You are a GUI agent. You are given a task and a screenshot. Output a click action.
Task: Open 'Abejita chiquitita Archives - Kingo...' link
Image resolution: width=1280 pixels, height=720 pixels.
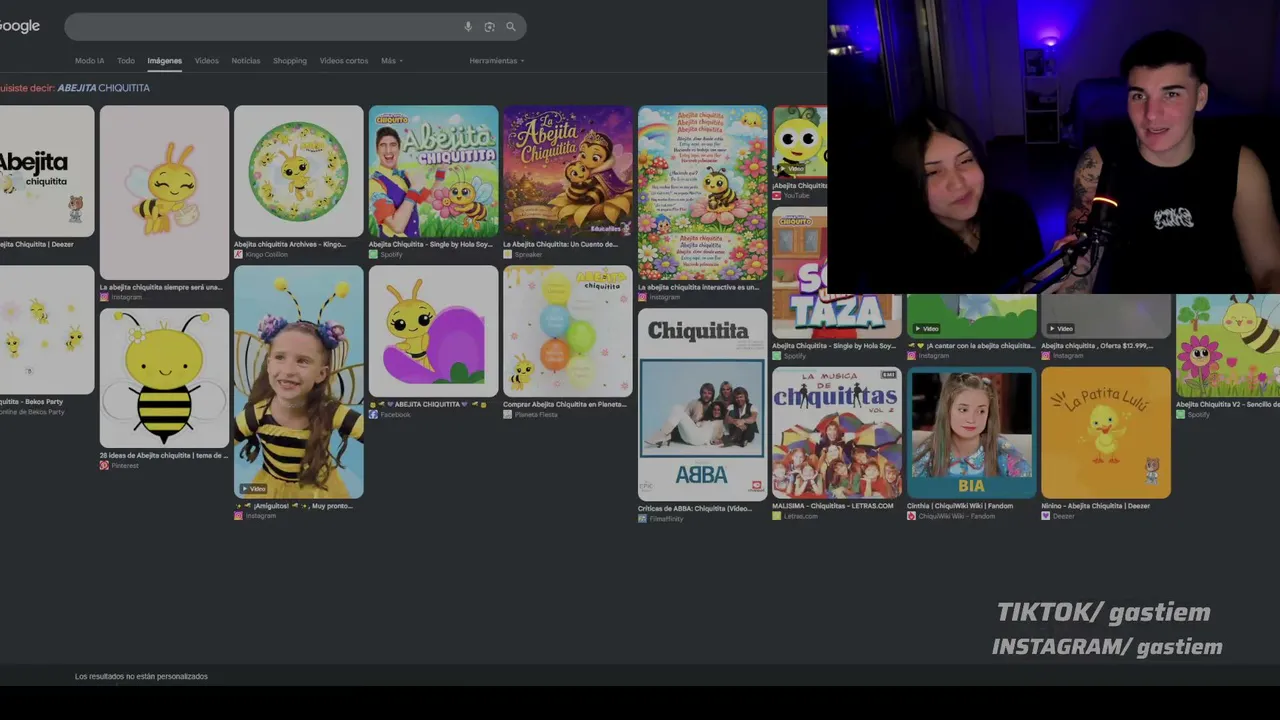[290, 244]
